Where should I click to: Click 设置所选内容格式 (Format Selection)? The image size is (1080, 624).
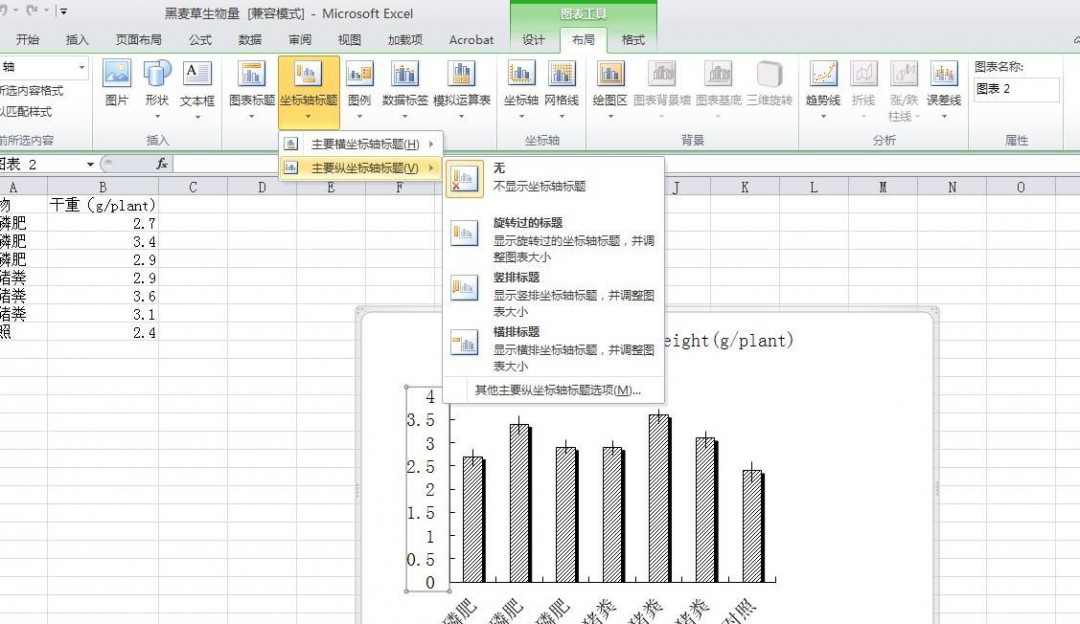32,91
